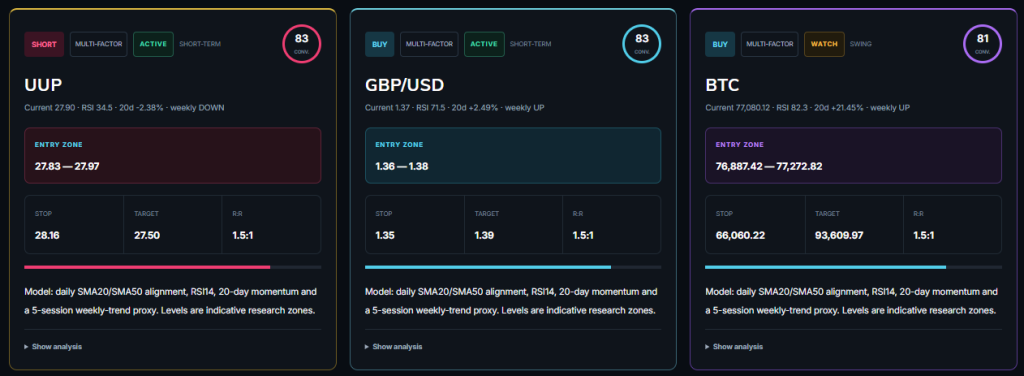The image size is (1024, 376).
Task: Click BTC R:R value 1.5:1
Action: point(924,235)
